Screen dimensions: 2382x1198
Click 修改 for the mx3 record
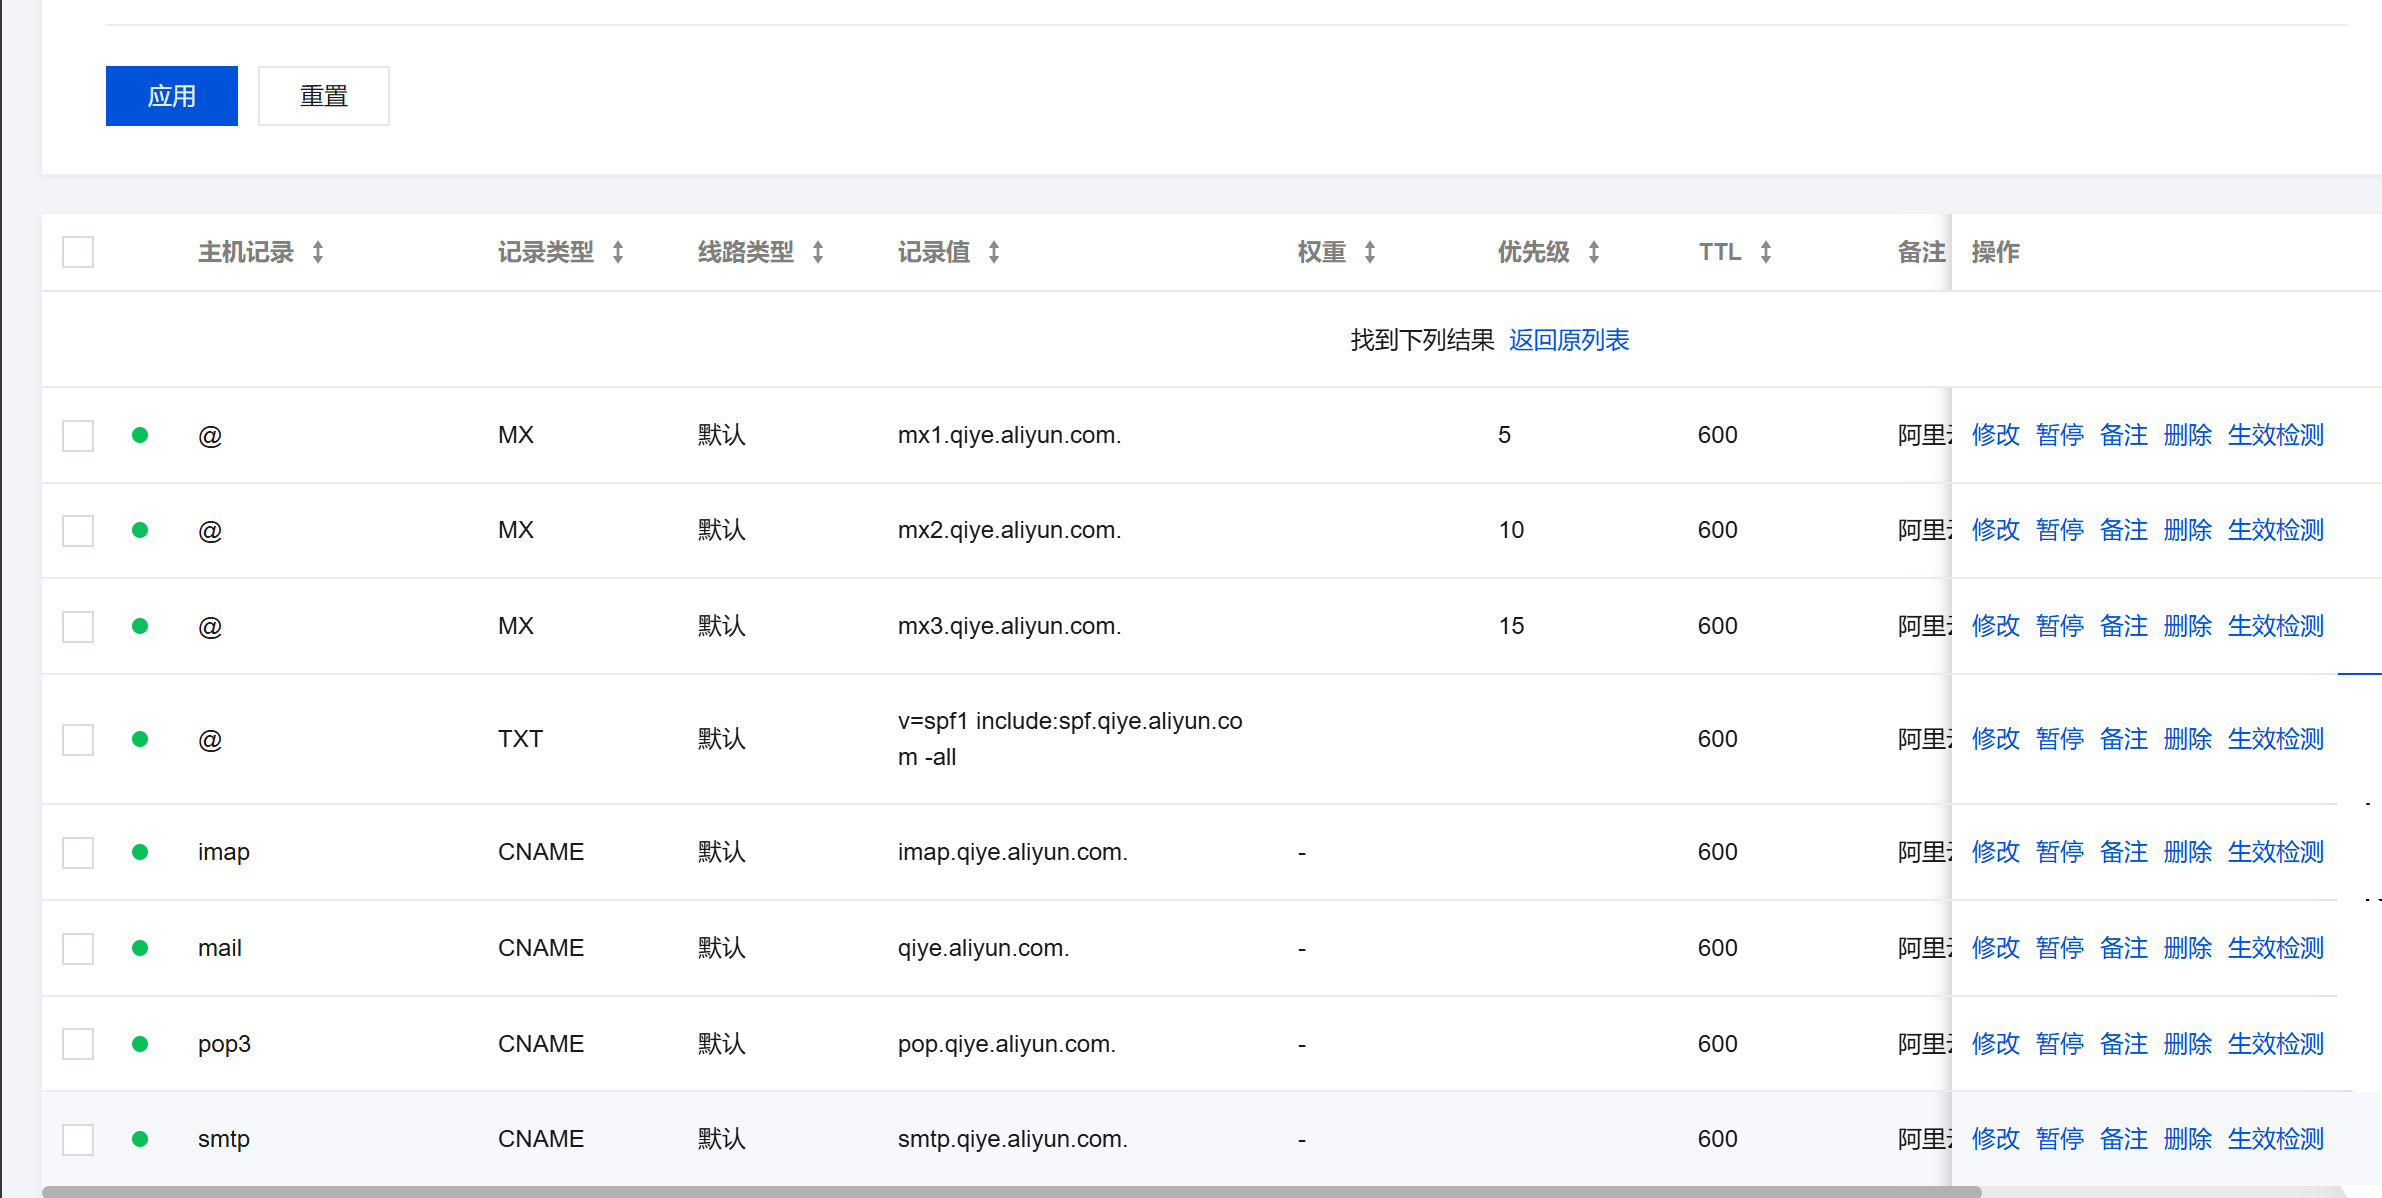pyautogui.click(x=1996, y=626)
